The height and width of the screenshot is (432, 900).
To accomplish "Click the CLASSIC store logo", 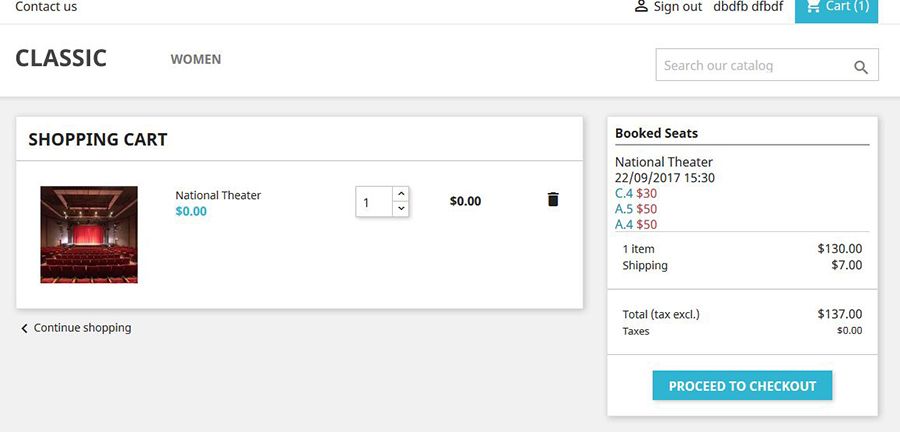I will 61,58.
